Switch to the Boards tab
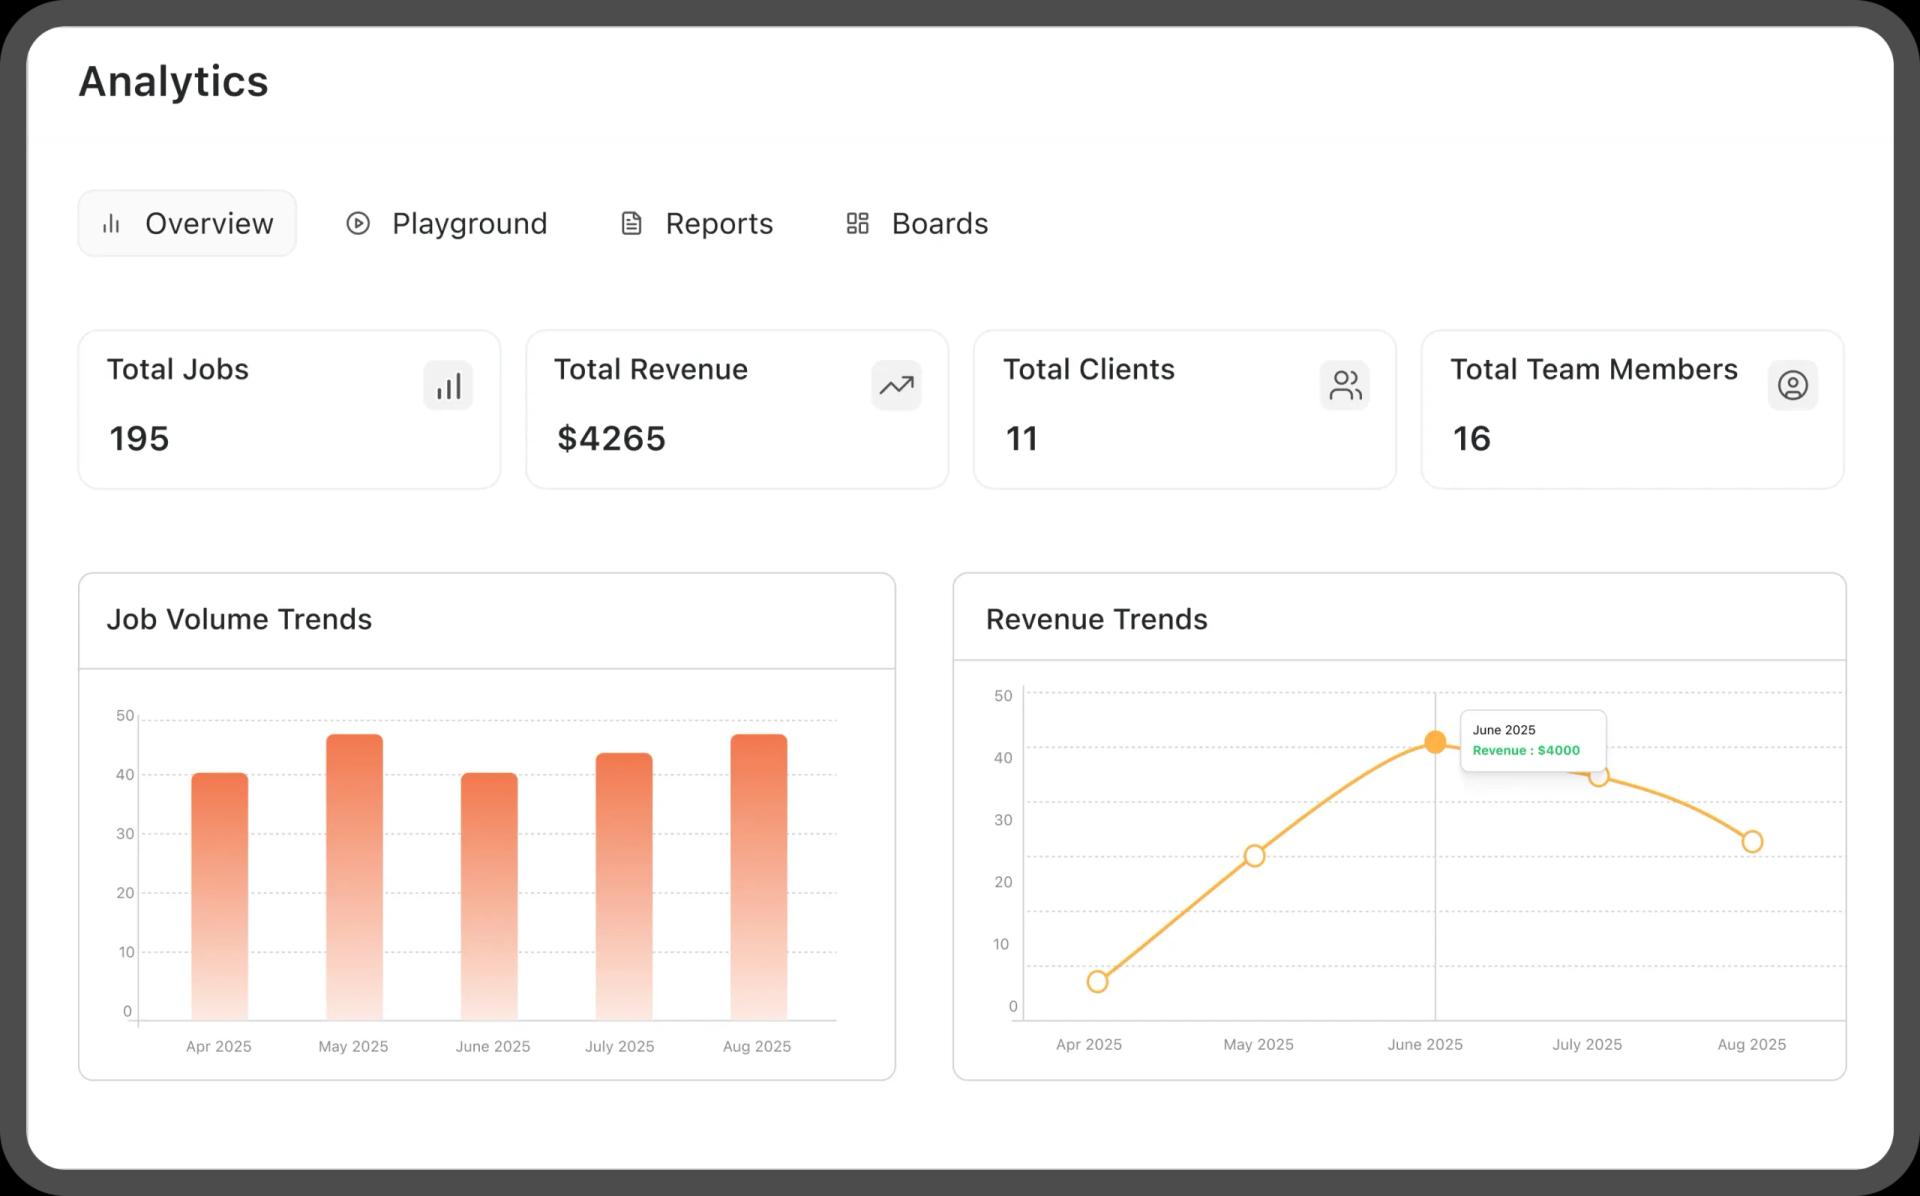1920x1196 pixels. pos(939,223)
